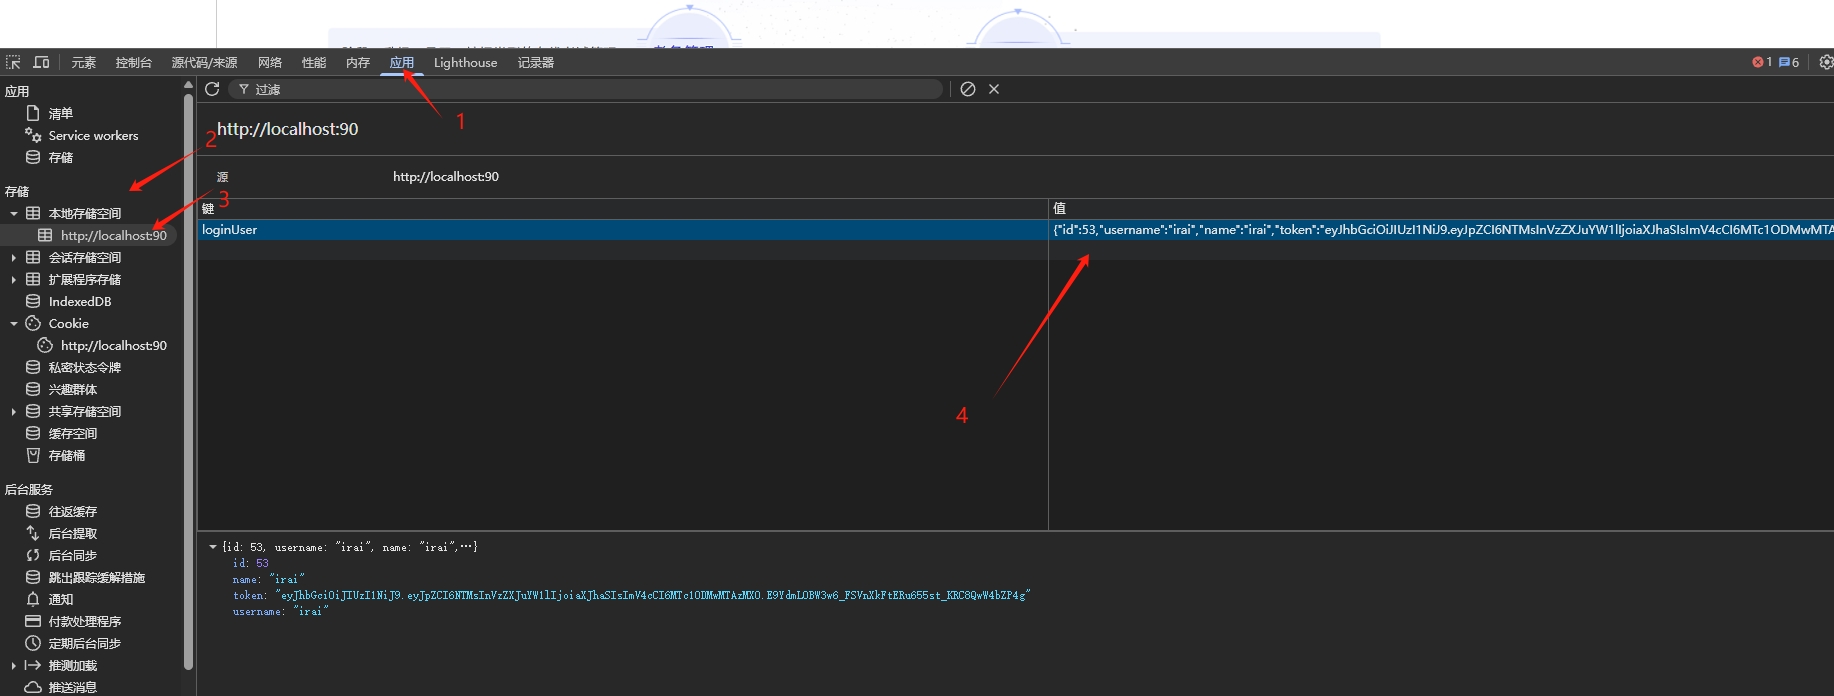Click the inspect element picker icon
The height and width of the screenshot is (696, 1834).
pos(13,62)
